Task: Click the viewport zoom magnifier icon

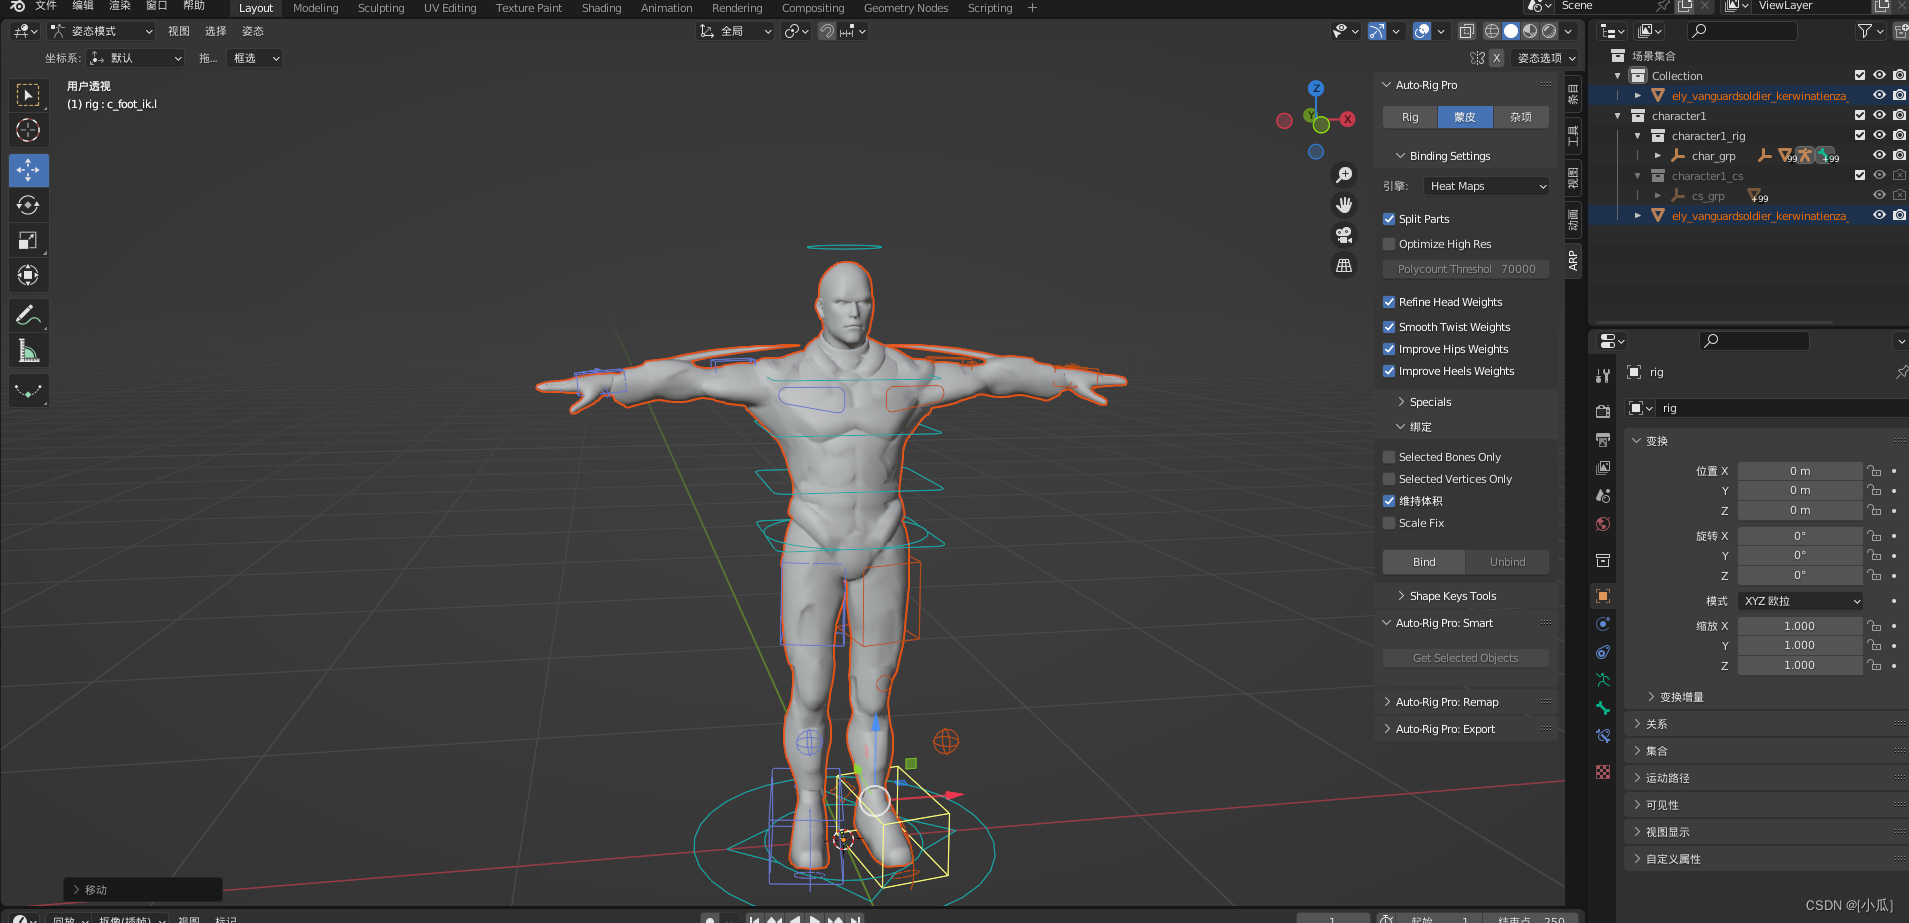Action: pyautogui.click(x=1344, y=175)
